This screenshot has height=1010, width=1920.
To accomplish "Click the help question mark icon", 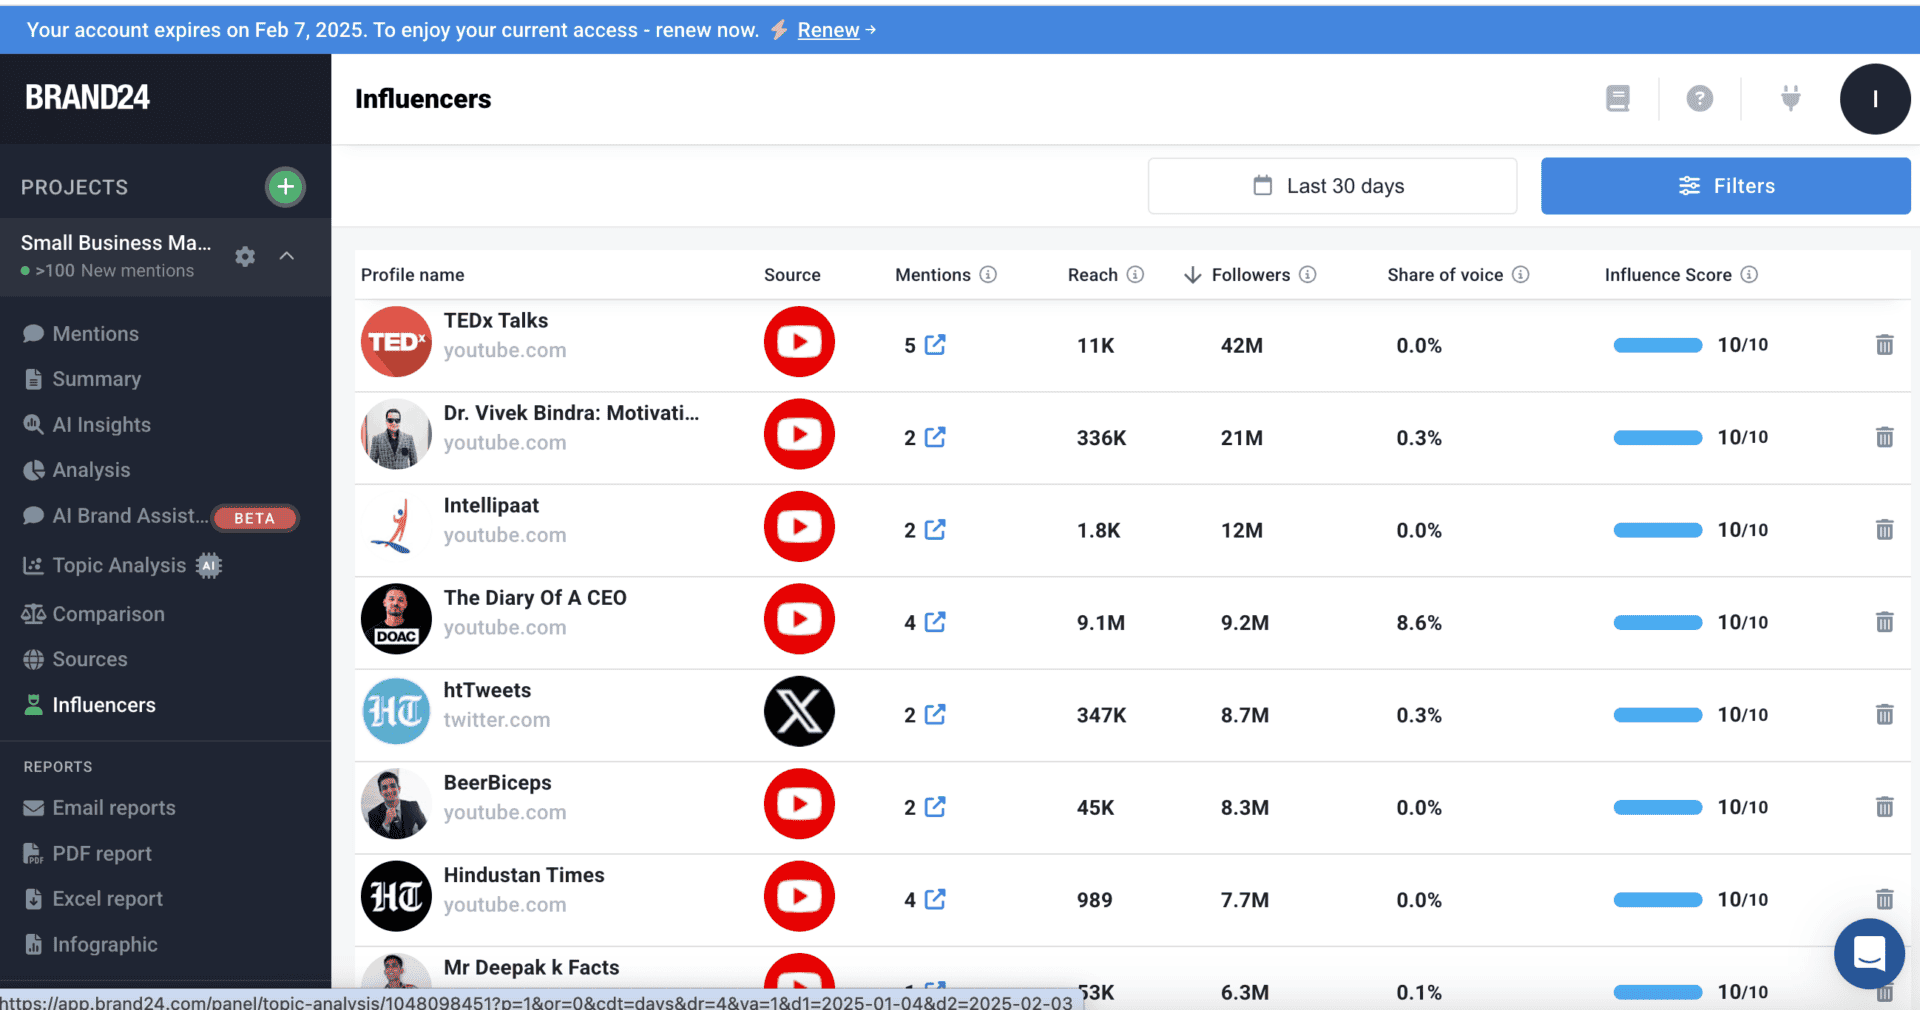I will 1699,98.
